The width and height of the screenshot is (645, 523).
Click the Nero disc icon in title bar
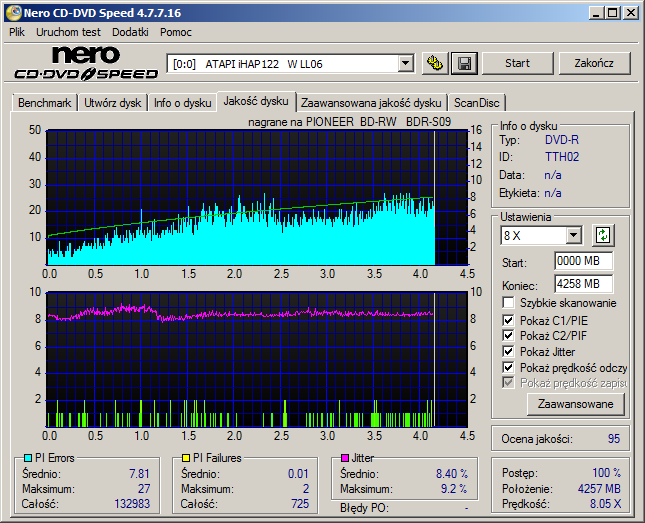coord(13,13)
